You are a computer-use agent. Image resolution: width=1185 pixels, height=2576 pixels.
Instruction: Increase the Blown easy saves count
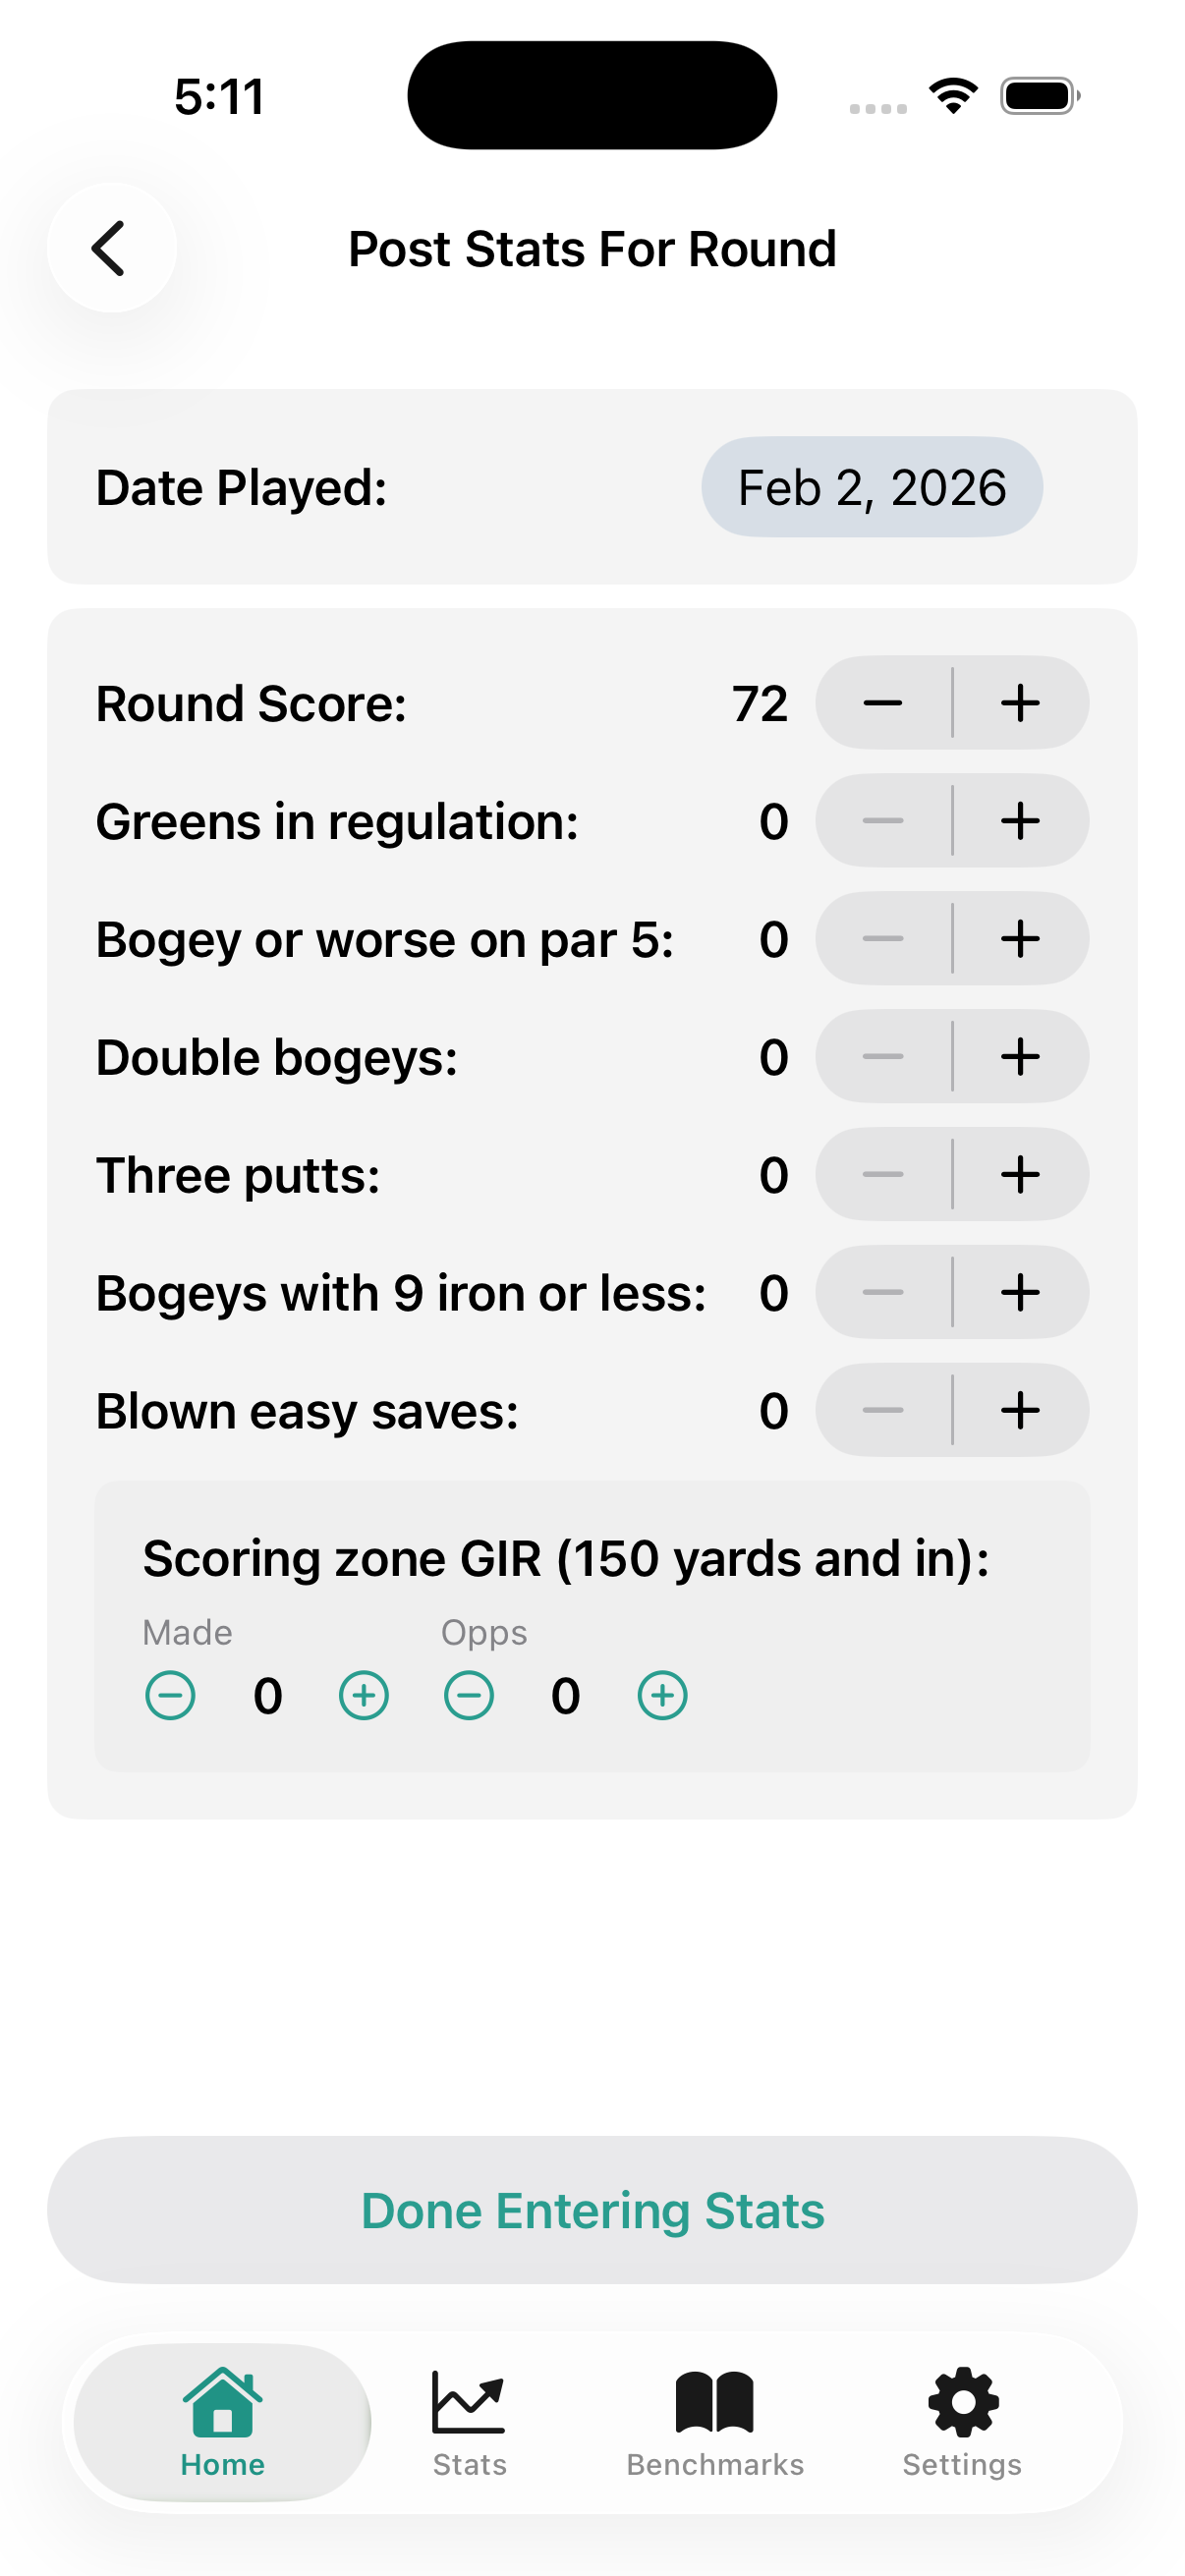click(x=1020, y=1410)
